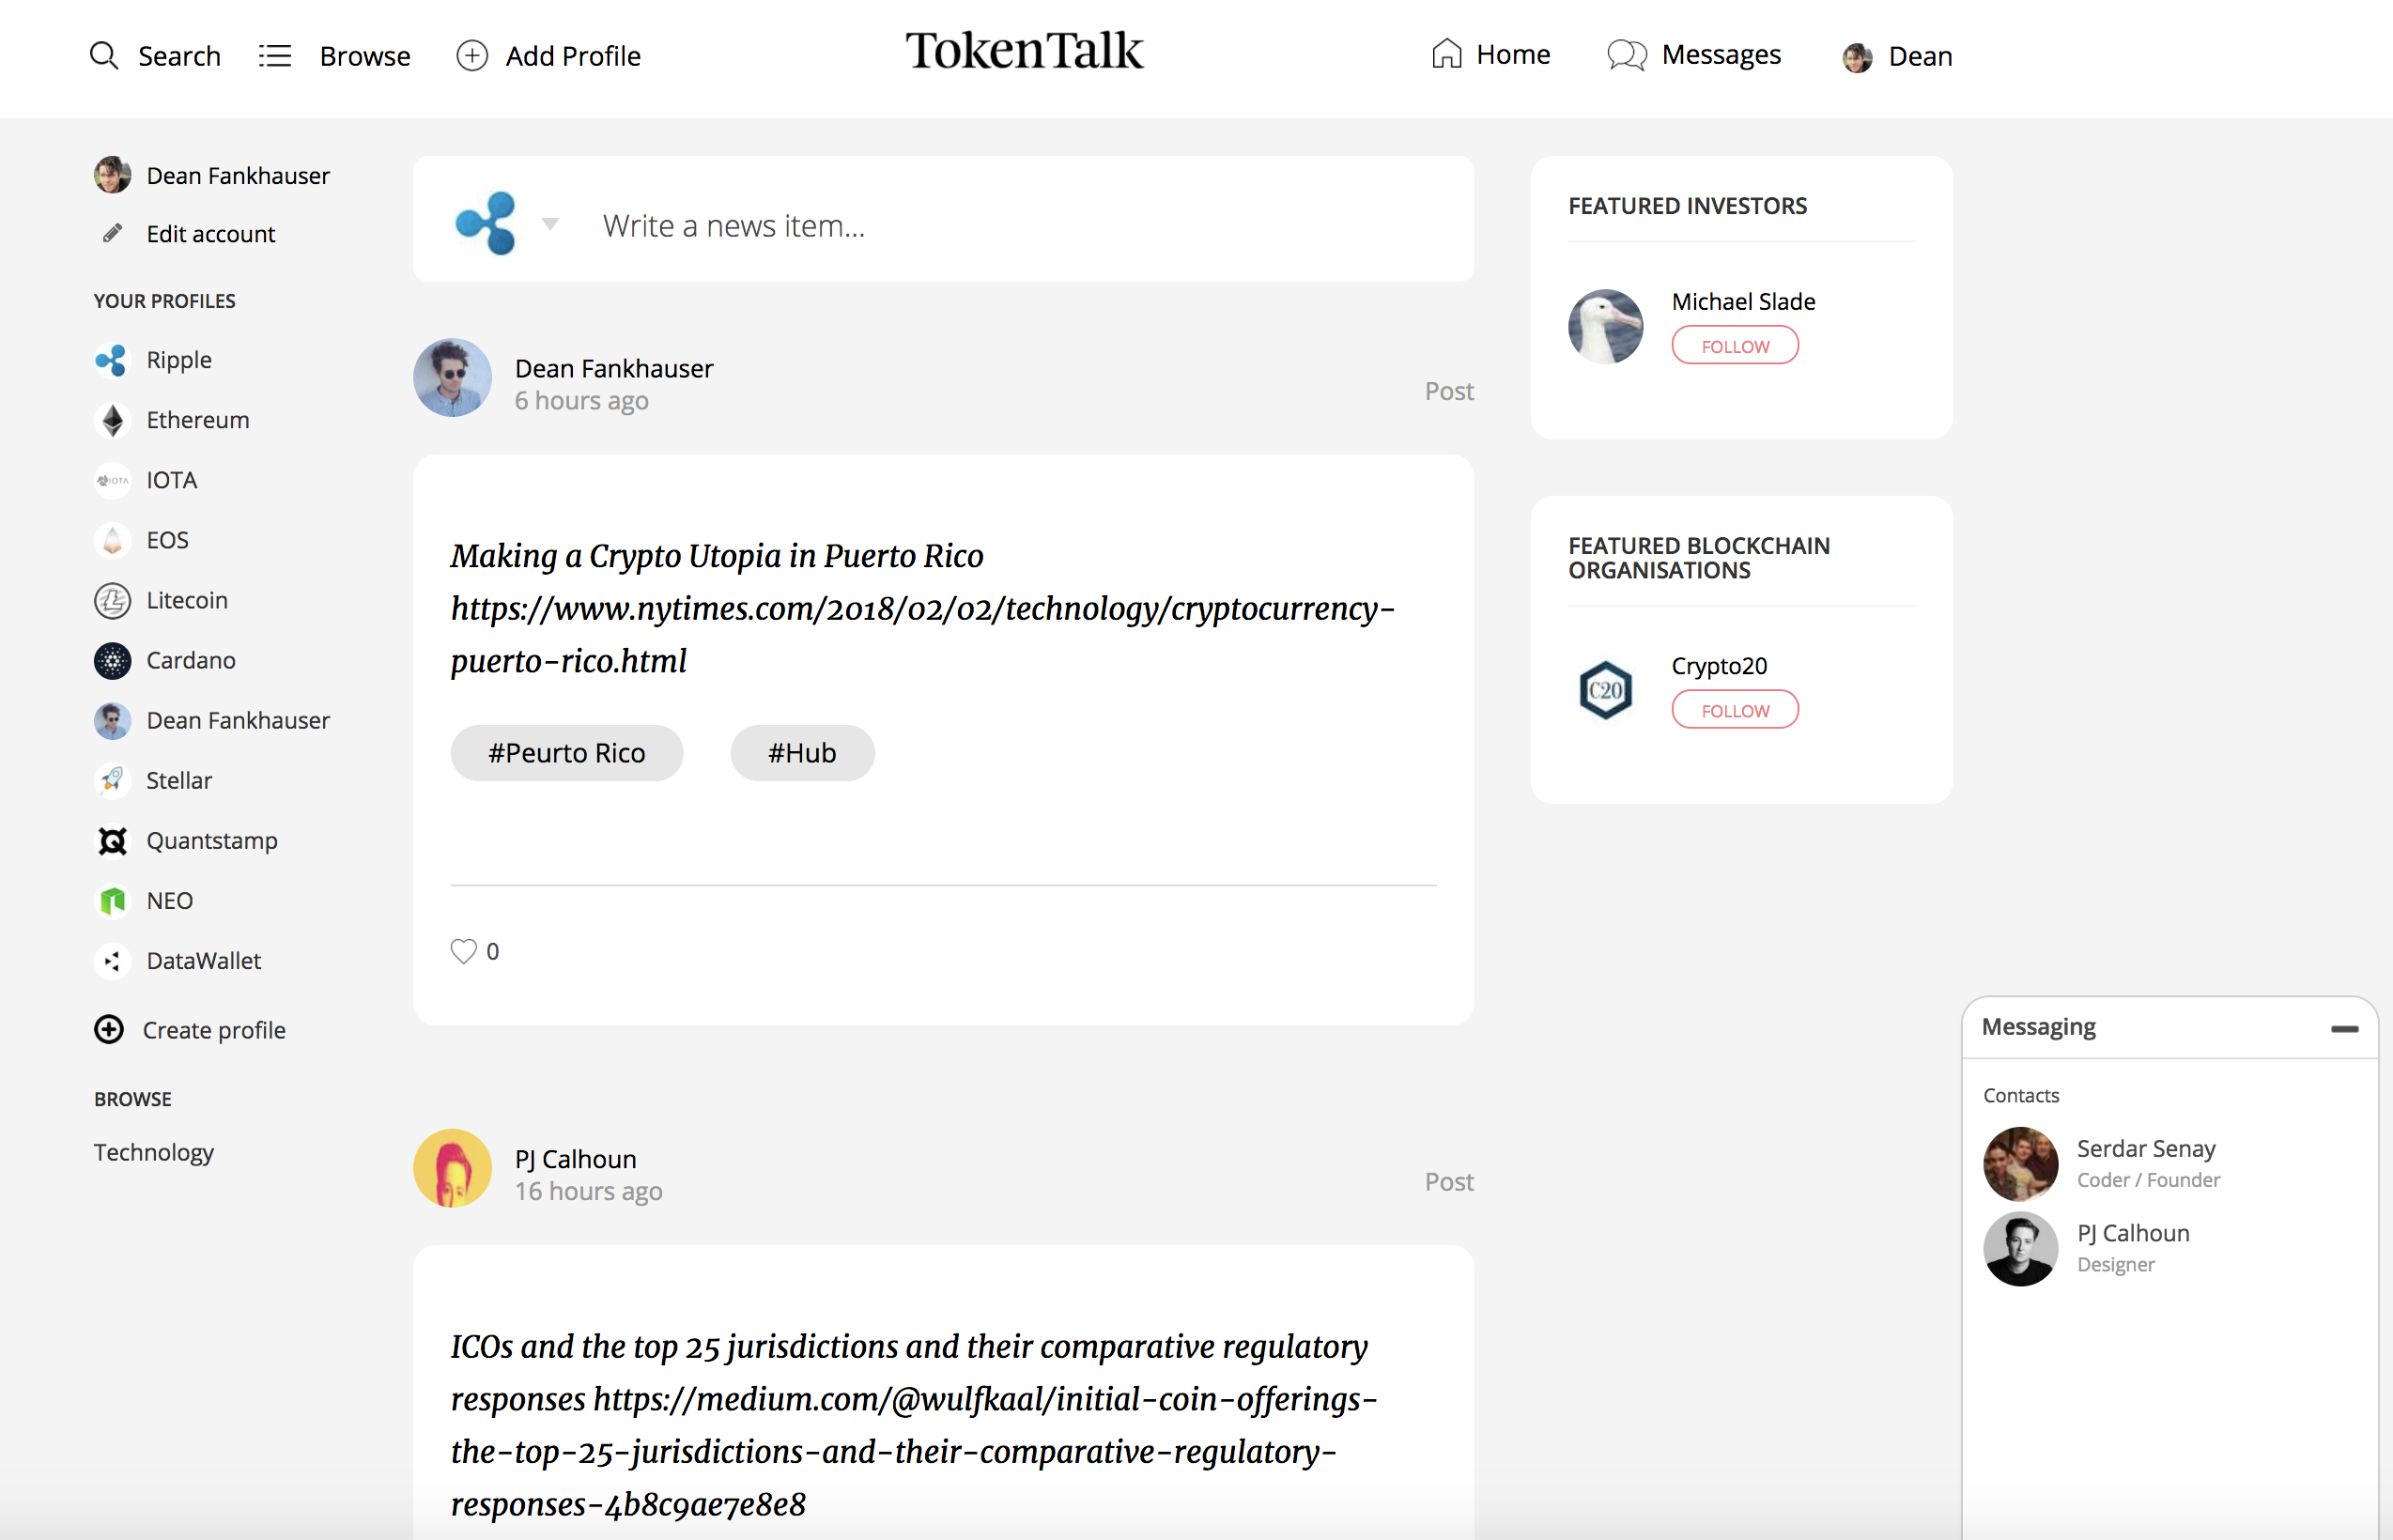Open the Technology browse category

(x=154, y=1152)
